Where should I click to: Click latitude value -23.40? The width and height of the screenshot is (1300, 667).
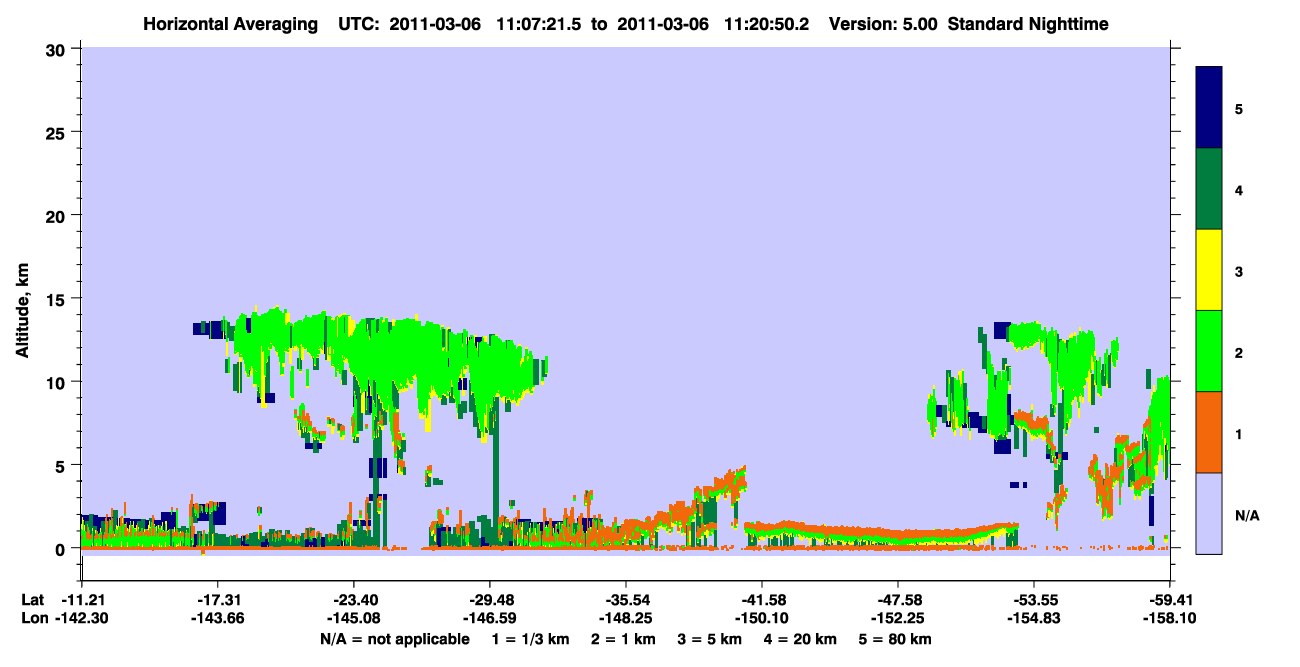(353, 600)
